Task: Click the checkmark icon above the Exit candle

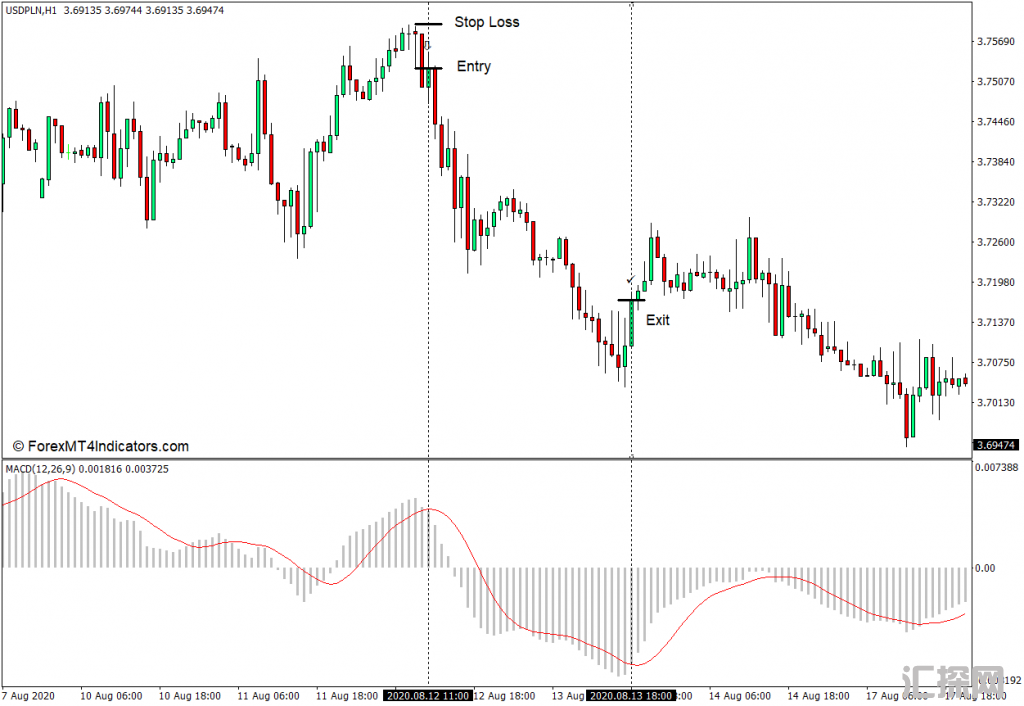Action: pyautogui.click(x=630, y=280)
